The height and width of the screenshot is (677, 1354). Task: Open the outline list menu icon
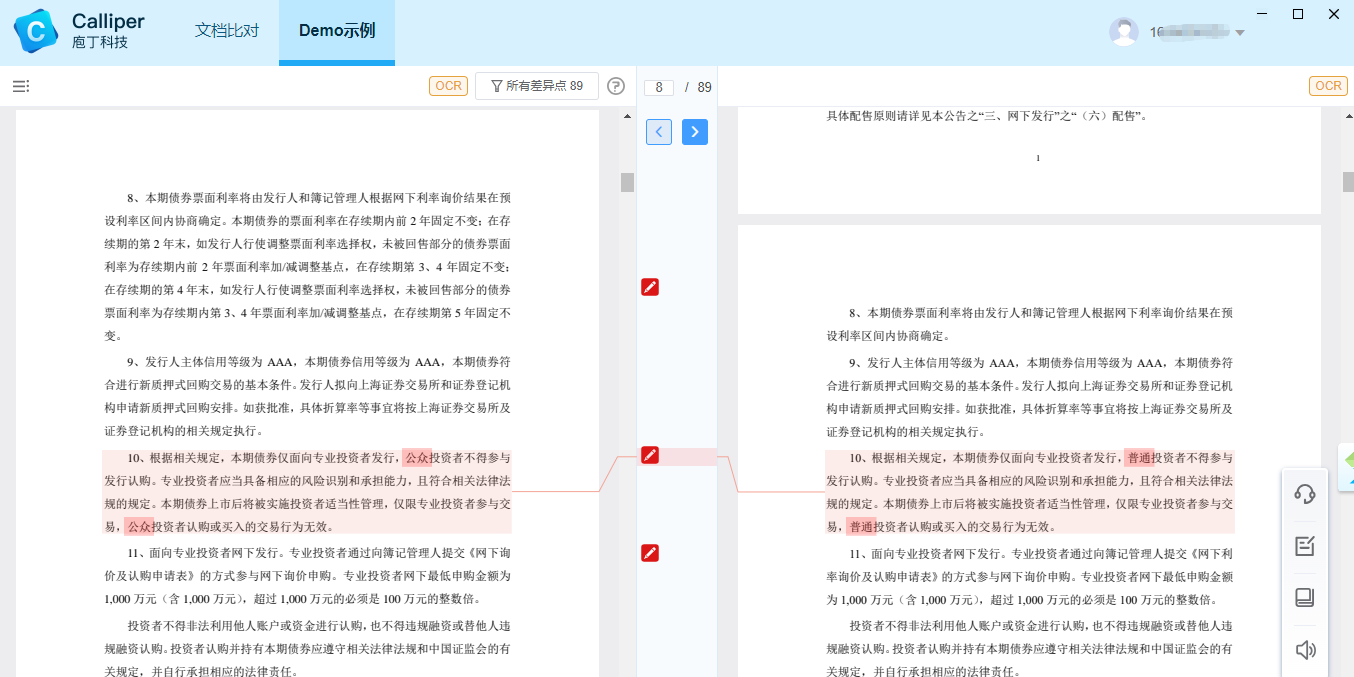click(20, 87)
